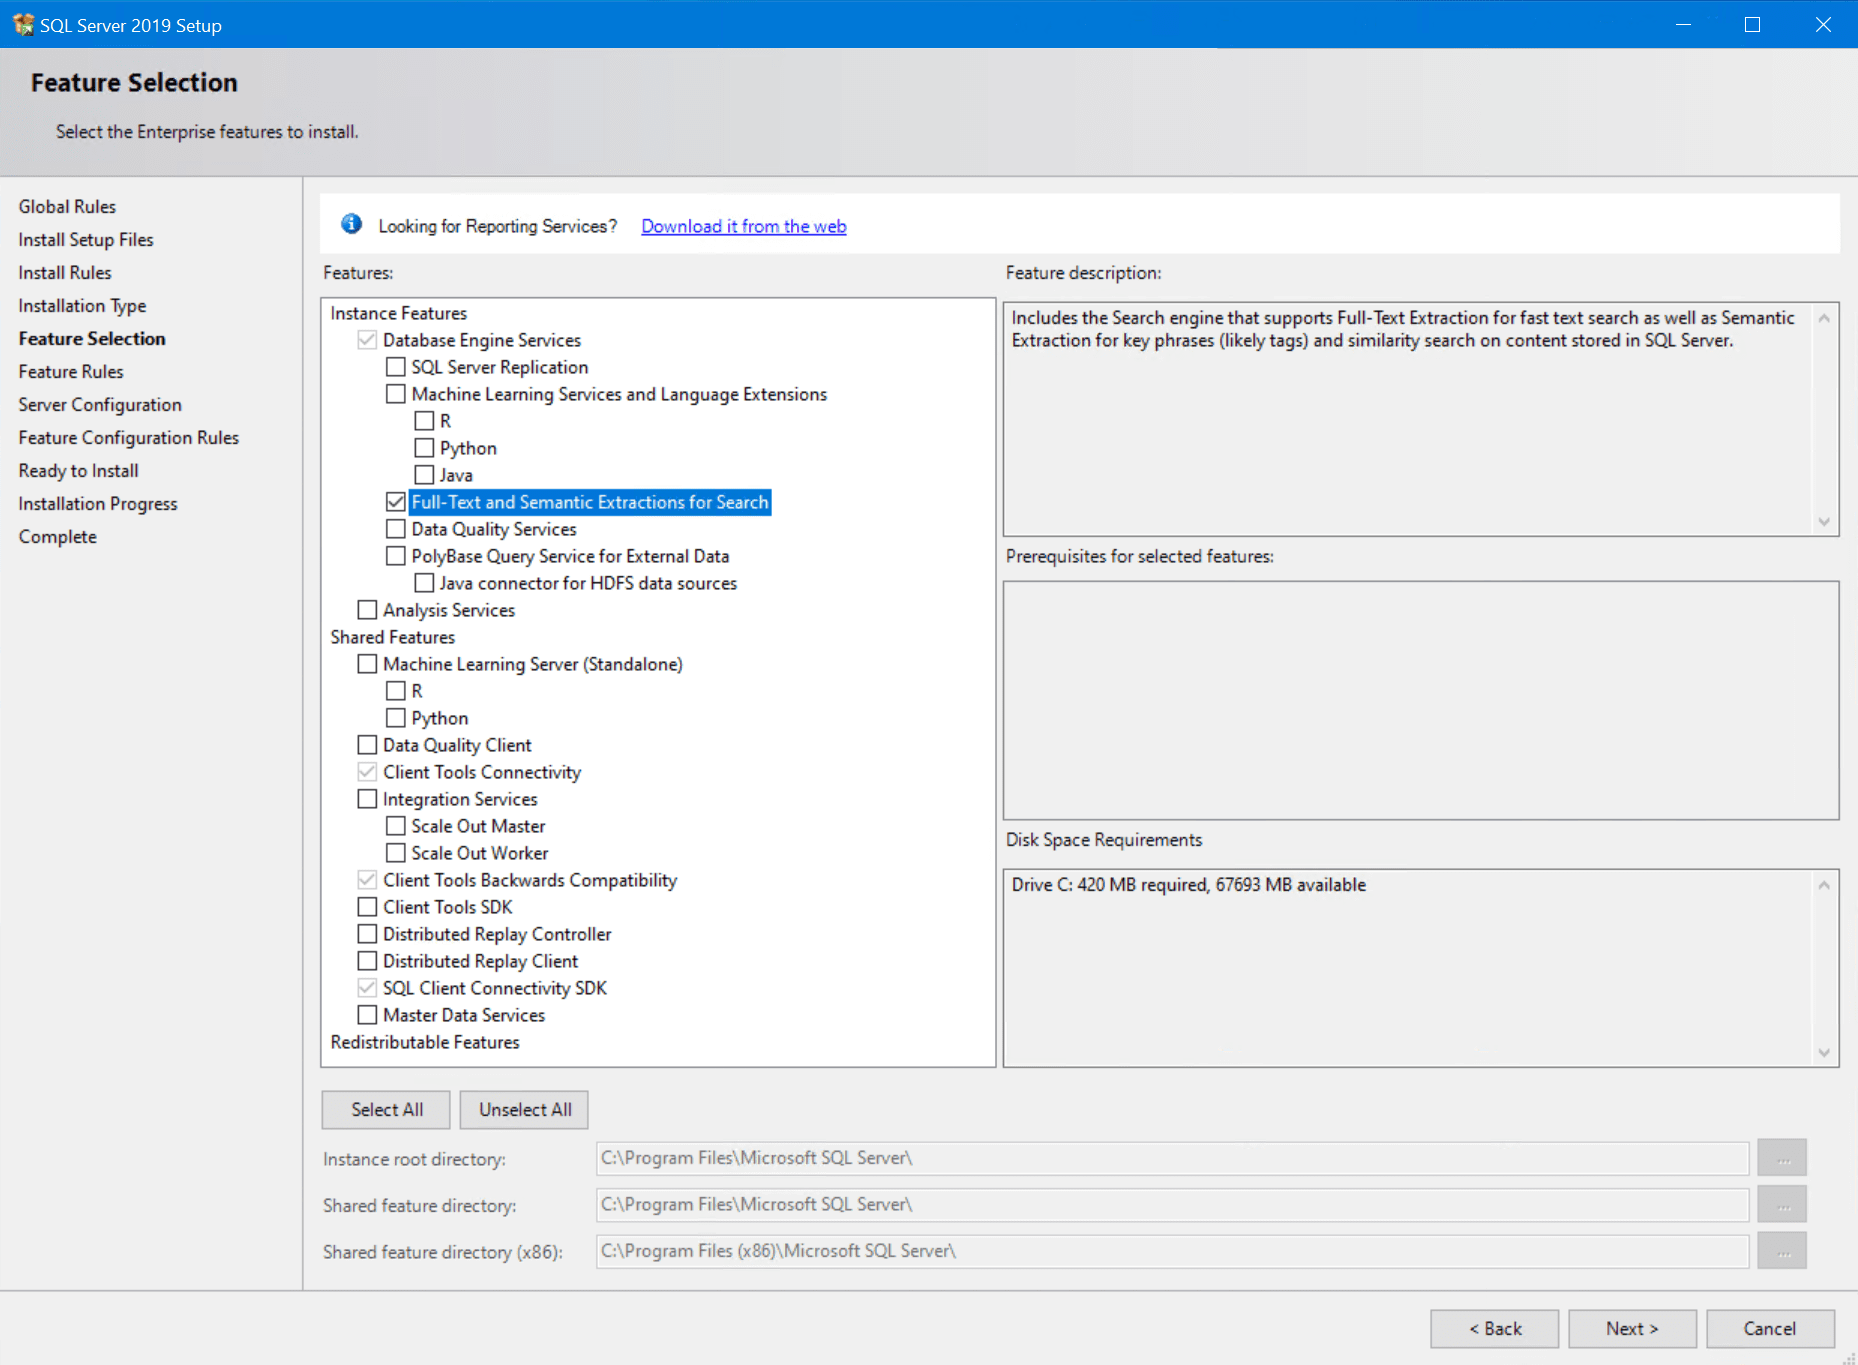Check Machine Learning Services and Language Extensions
Viewport: 1858px width, 1365px height.
click(396, 393)
